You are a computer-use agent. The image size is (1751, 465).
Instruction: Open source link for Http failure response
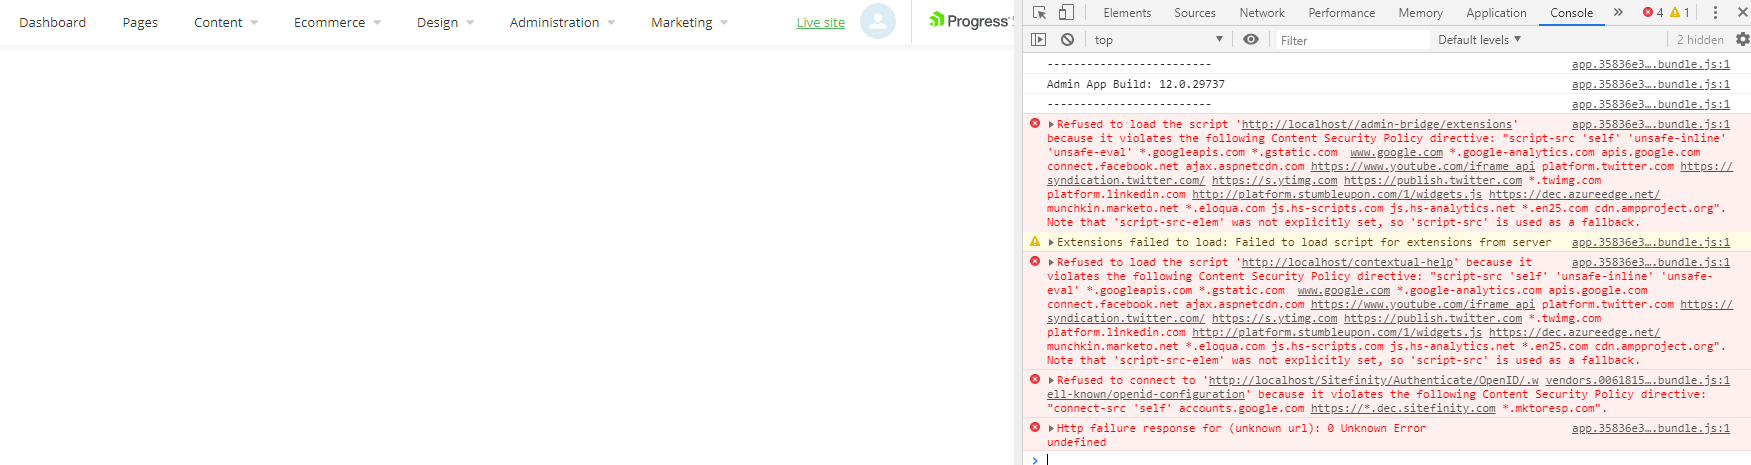click(x=1651, y=429)
